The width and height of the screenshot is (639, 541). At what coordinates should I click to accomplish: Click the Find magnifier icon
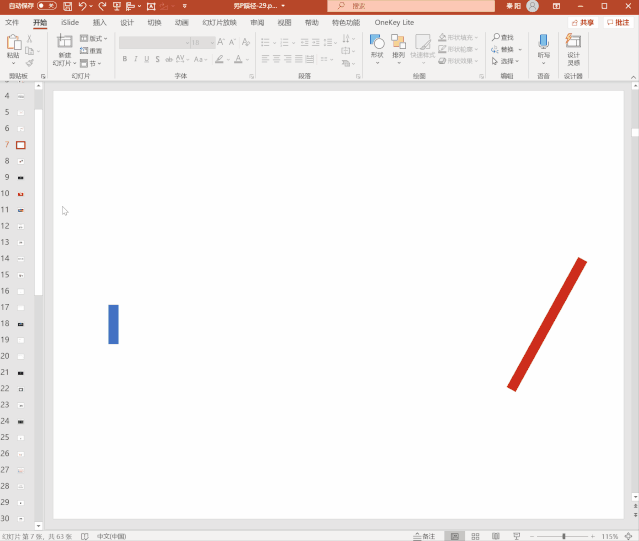tap(496, 37)
